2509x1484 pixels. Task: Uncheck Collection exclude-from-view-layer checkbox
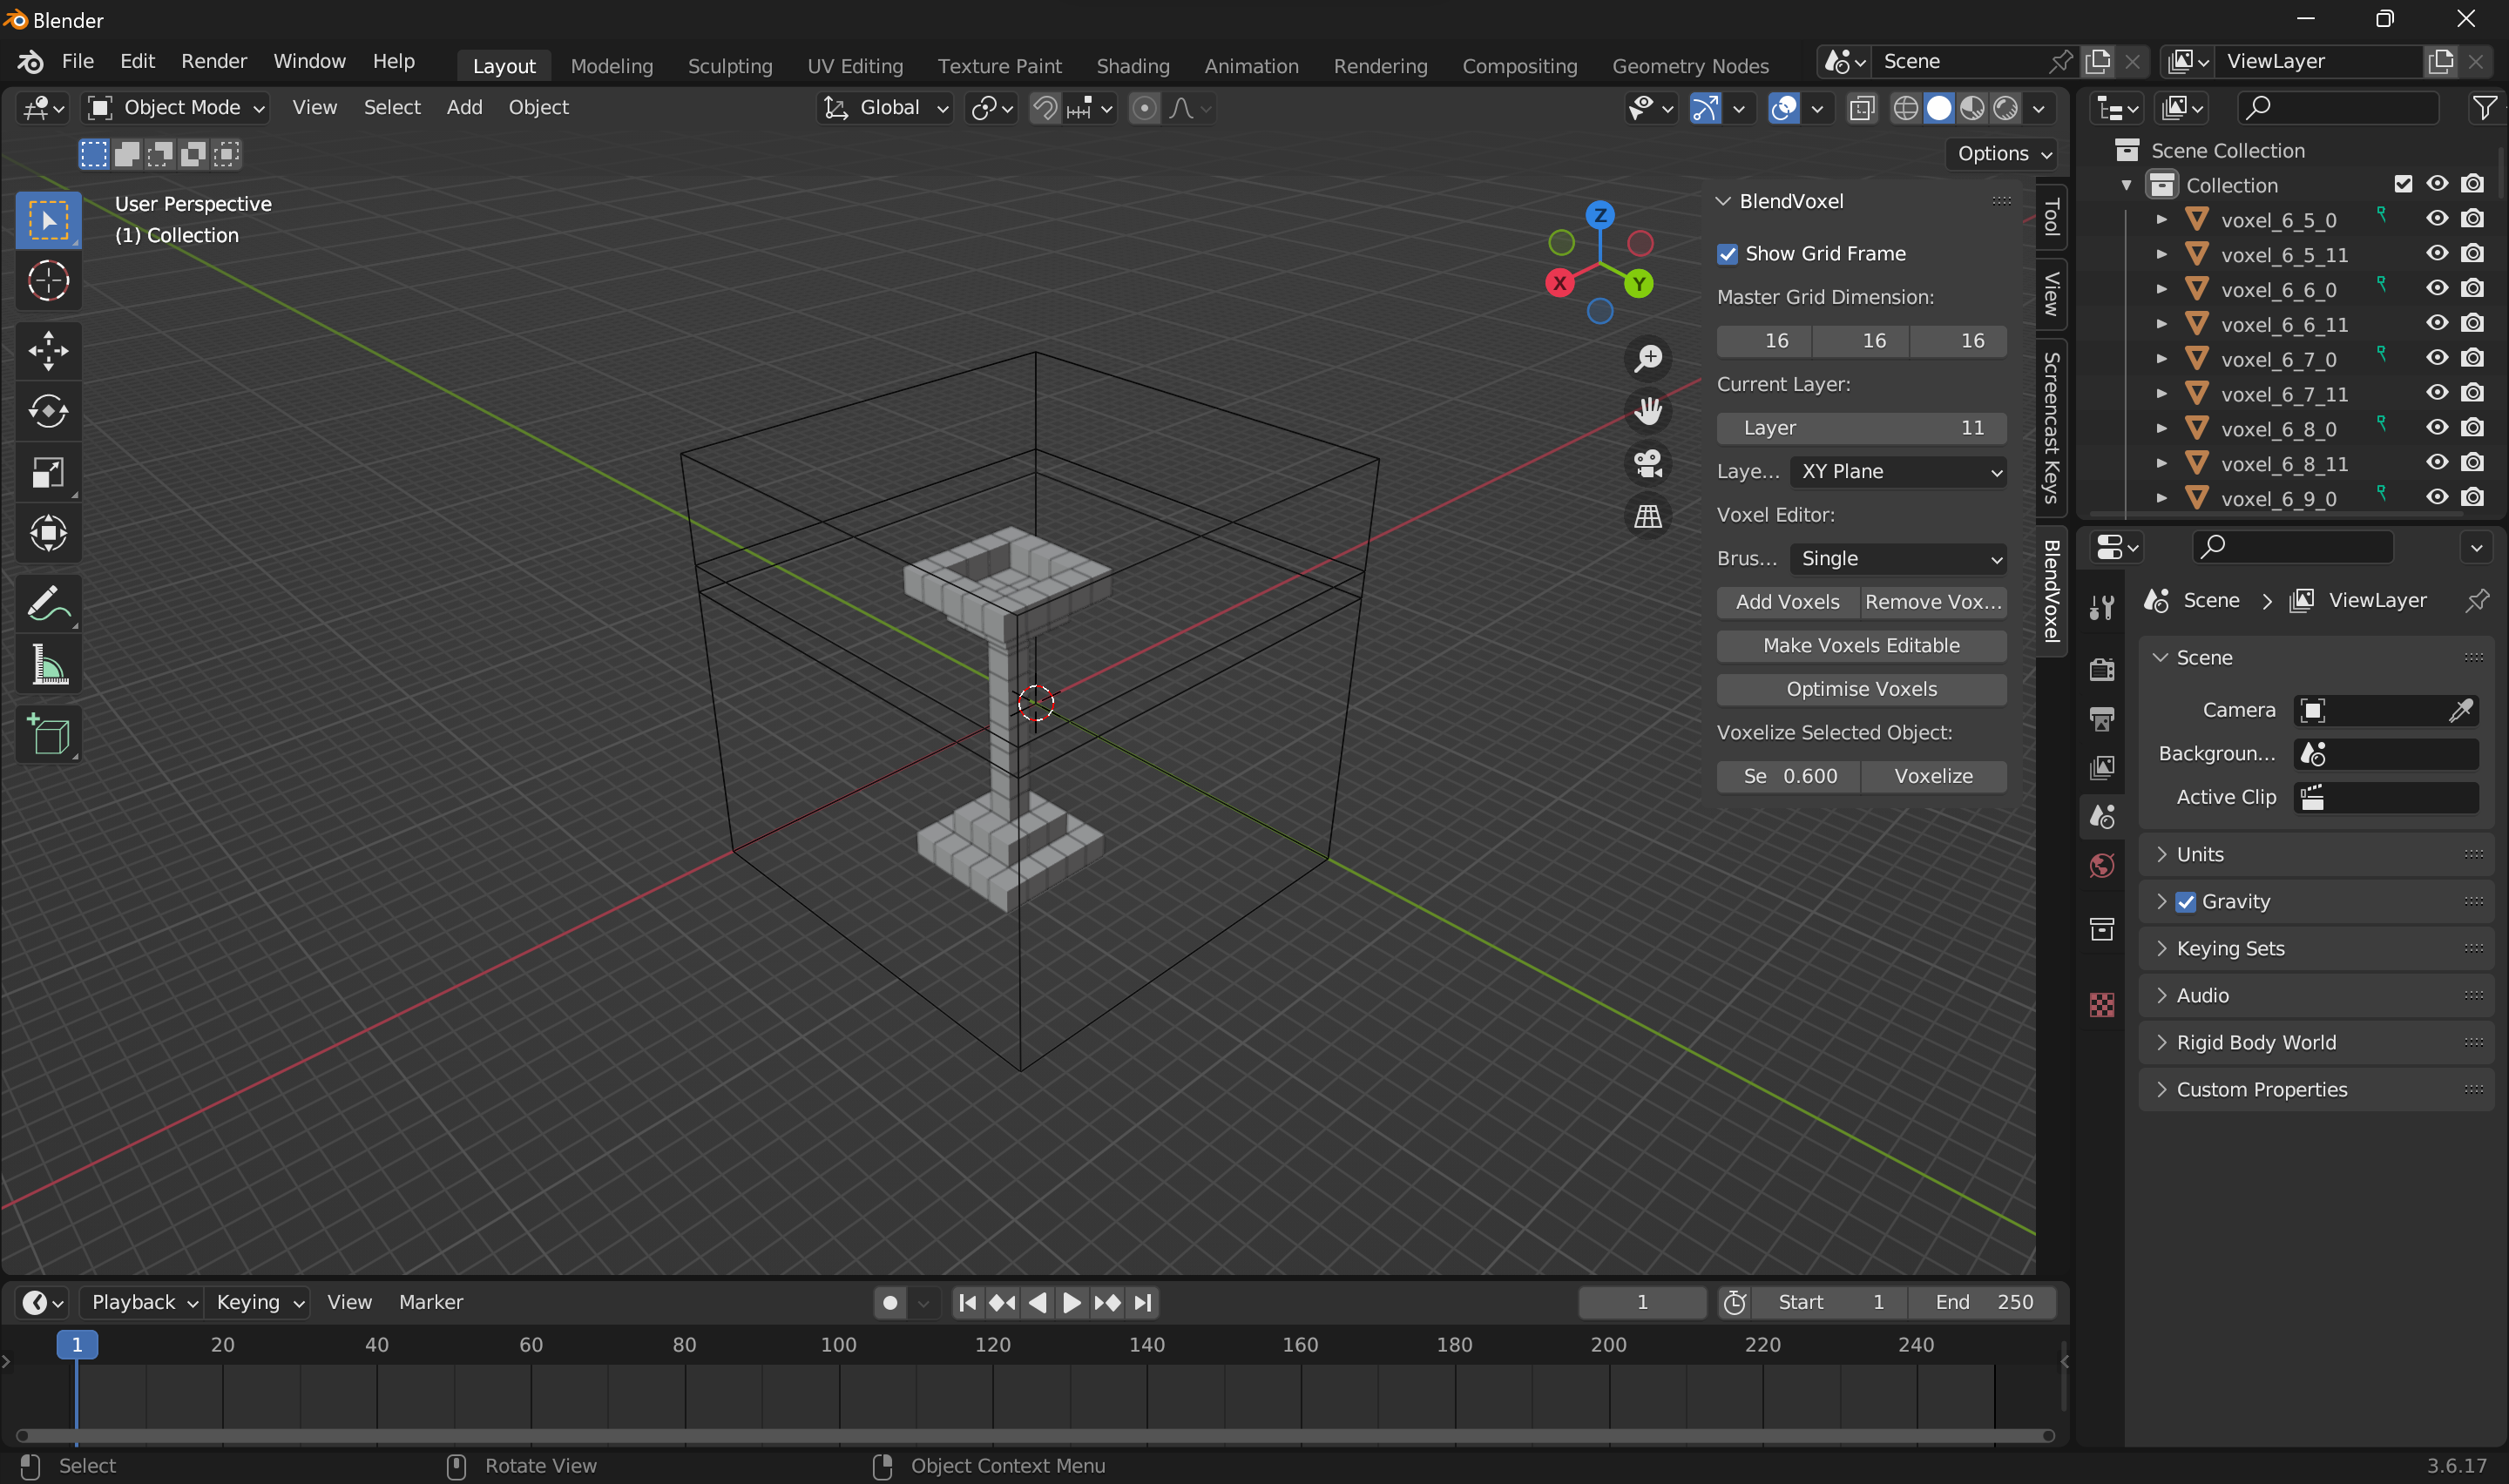2403,184
